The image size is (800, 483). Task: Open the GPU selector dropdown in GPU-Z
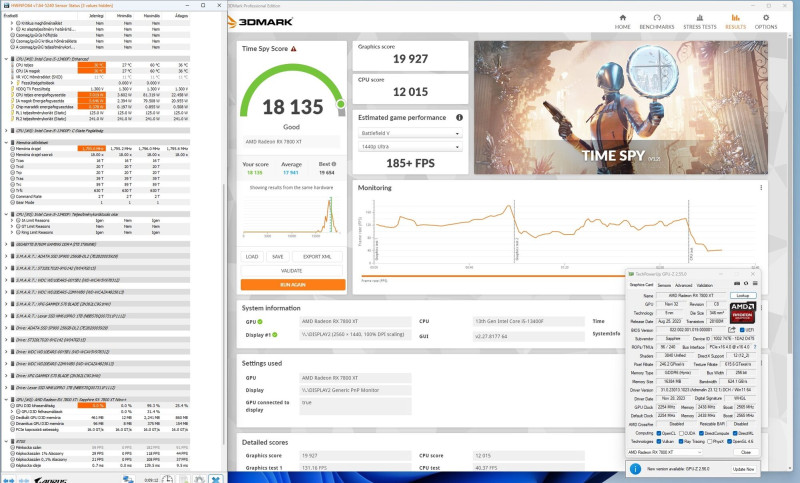665,452
